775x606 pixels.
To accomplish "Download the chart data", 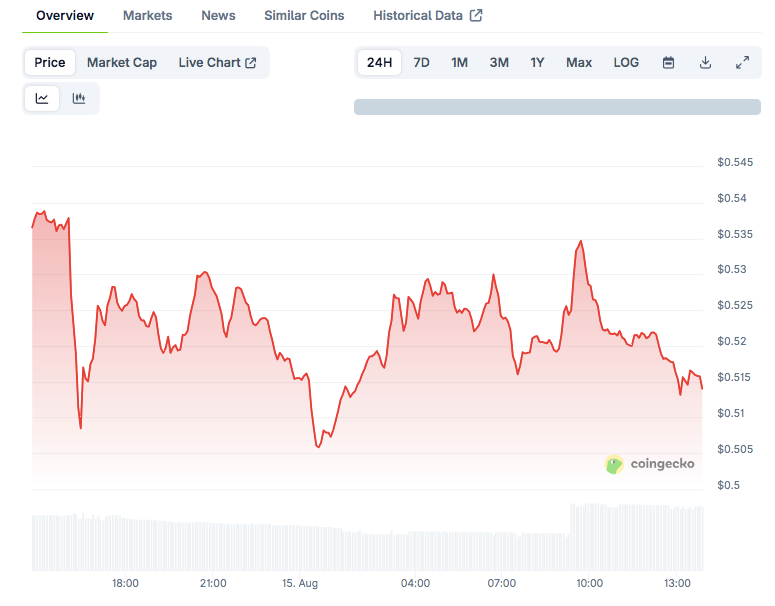I will click(x=705, y=62).
